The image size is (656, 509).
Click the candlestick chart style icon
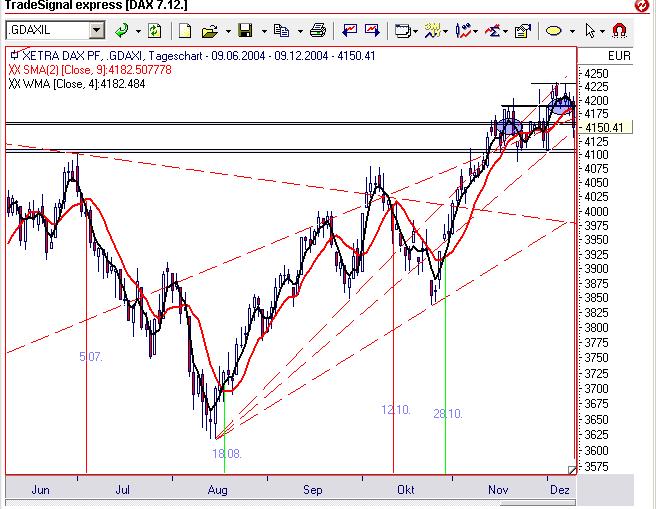(x=463, y=31)
